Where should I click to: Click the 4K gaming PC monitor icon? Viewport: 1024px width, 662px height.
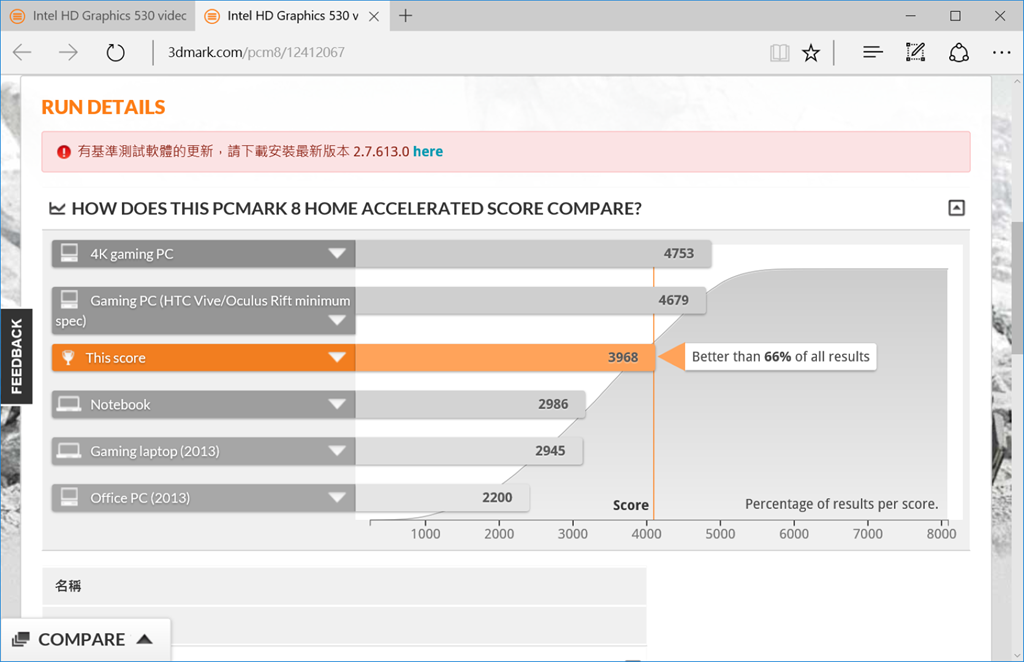coord(69,253)
